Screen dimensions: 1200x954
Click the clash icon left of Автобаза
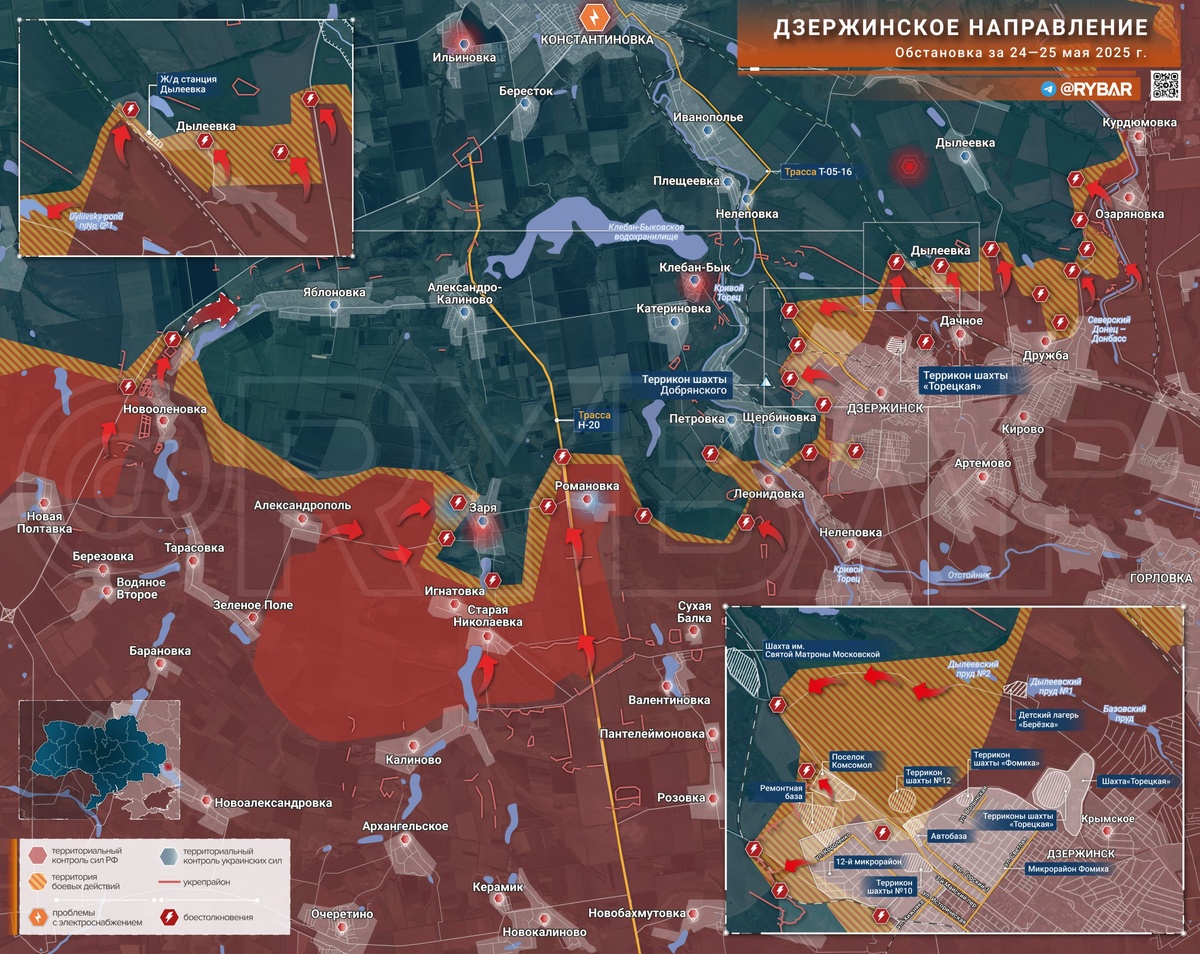coord(881,832)
